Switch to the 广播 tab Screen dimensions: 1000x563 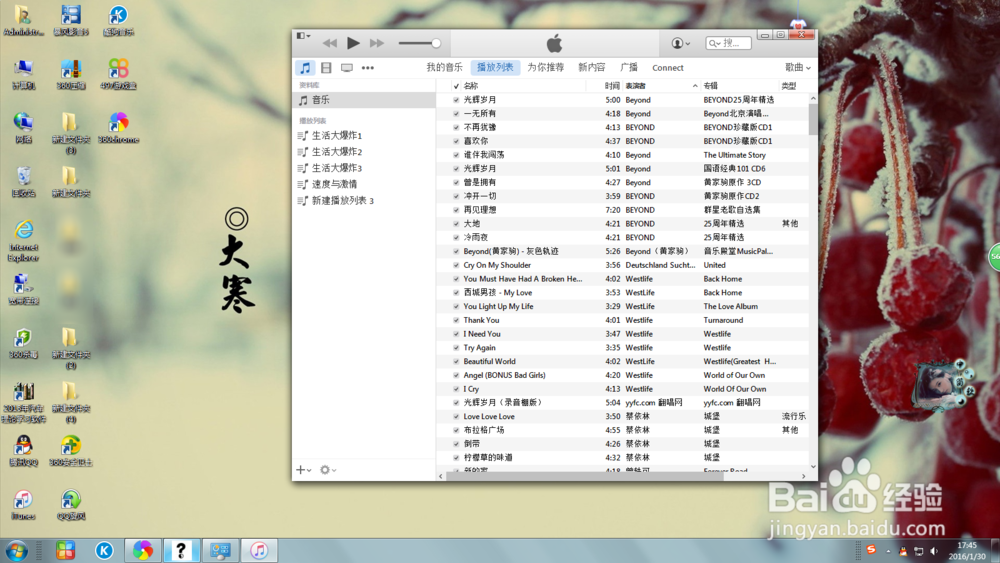coord(629,68)
